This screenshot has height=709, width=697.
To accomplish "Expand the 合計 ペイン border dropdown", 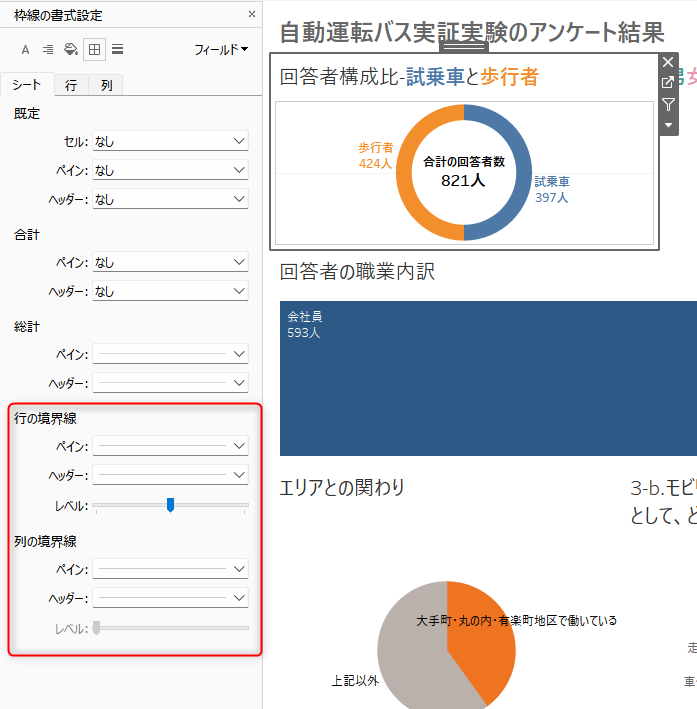I will pos(170,262).
